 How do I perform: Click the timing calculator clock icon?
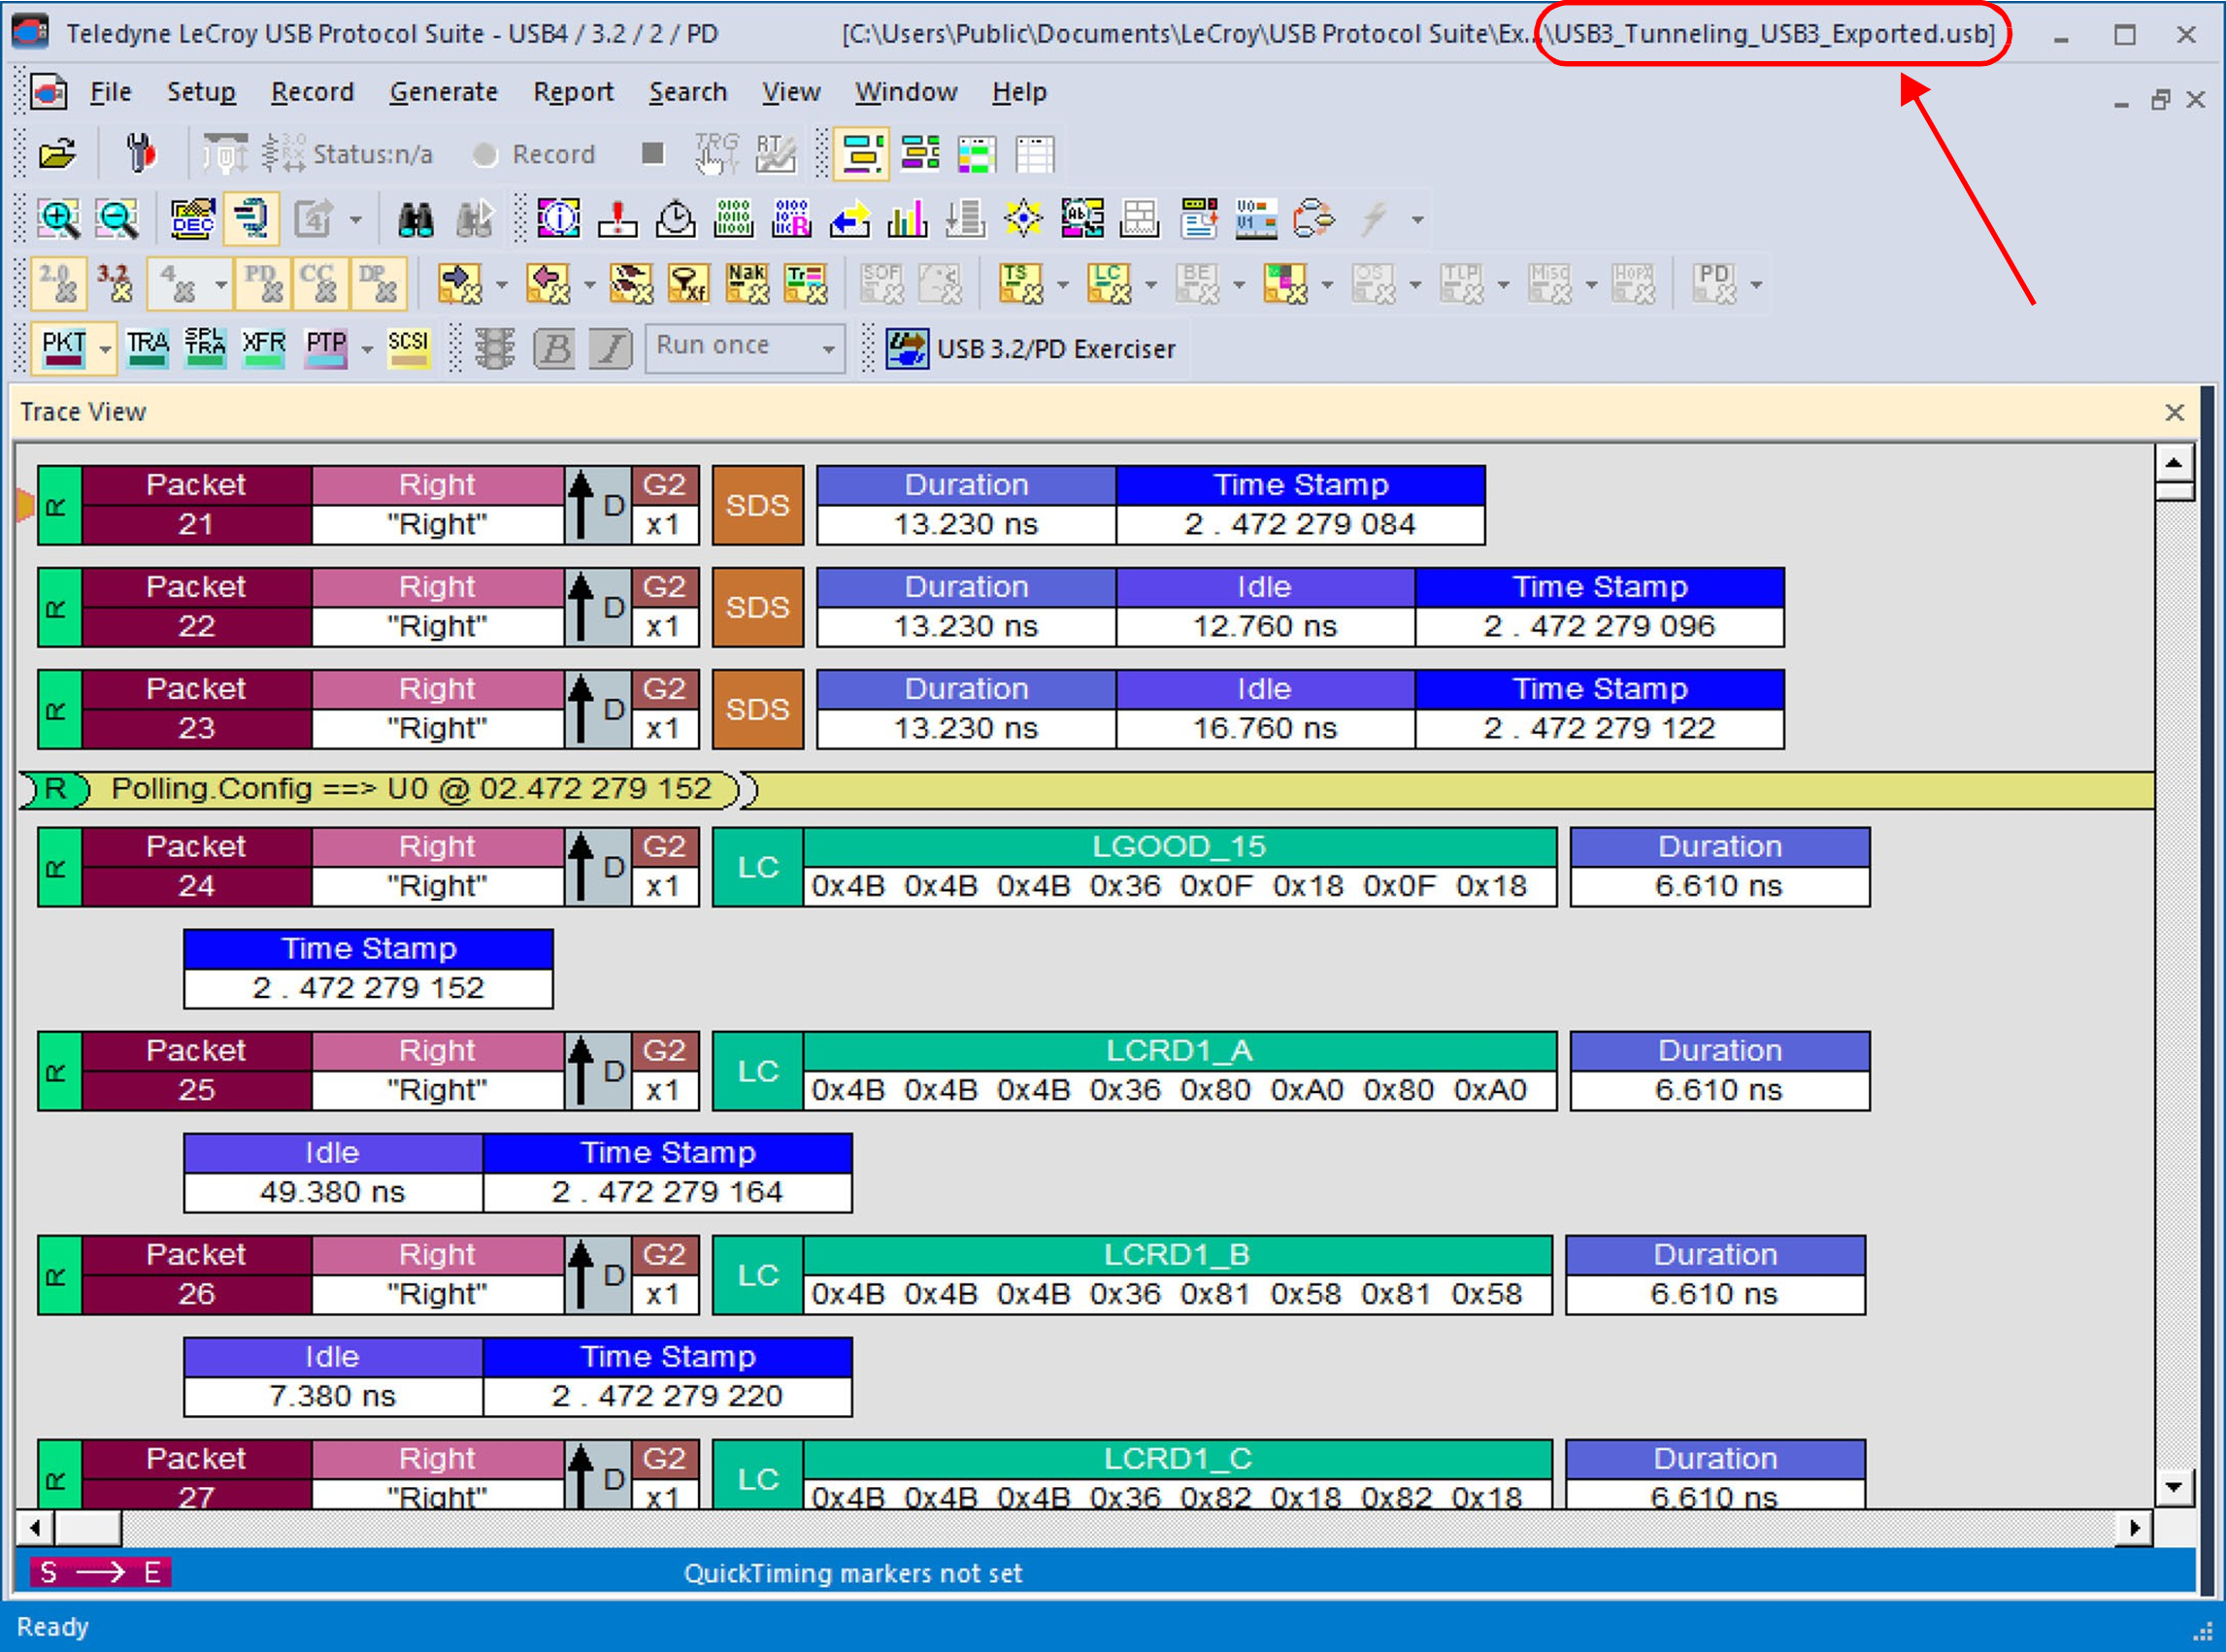[676, 218]
